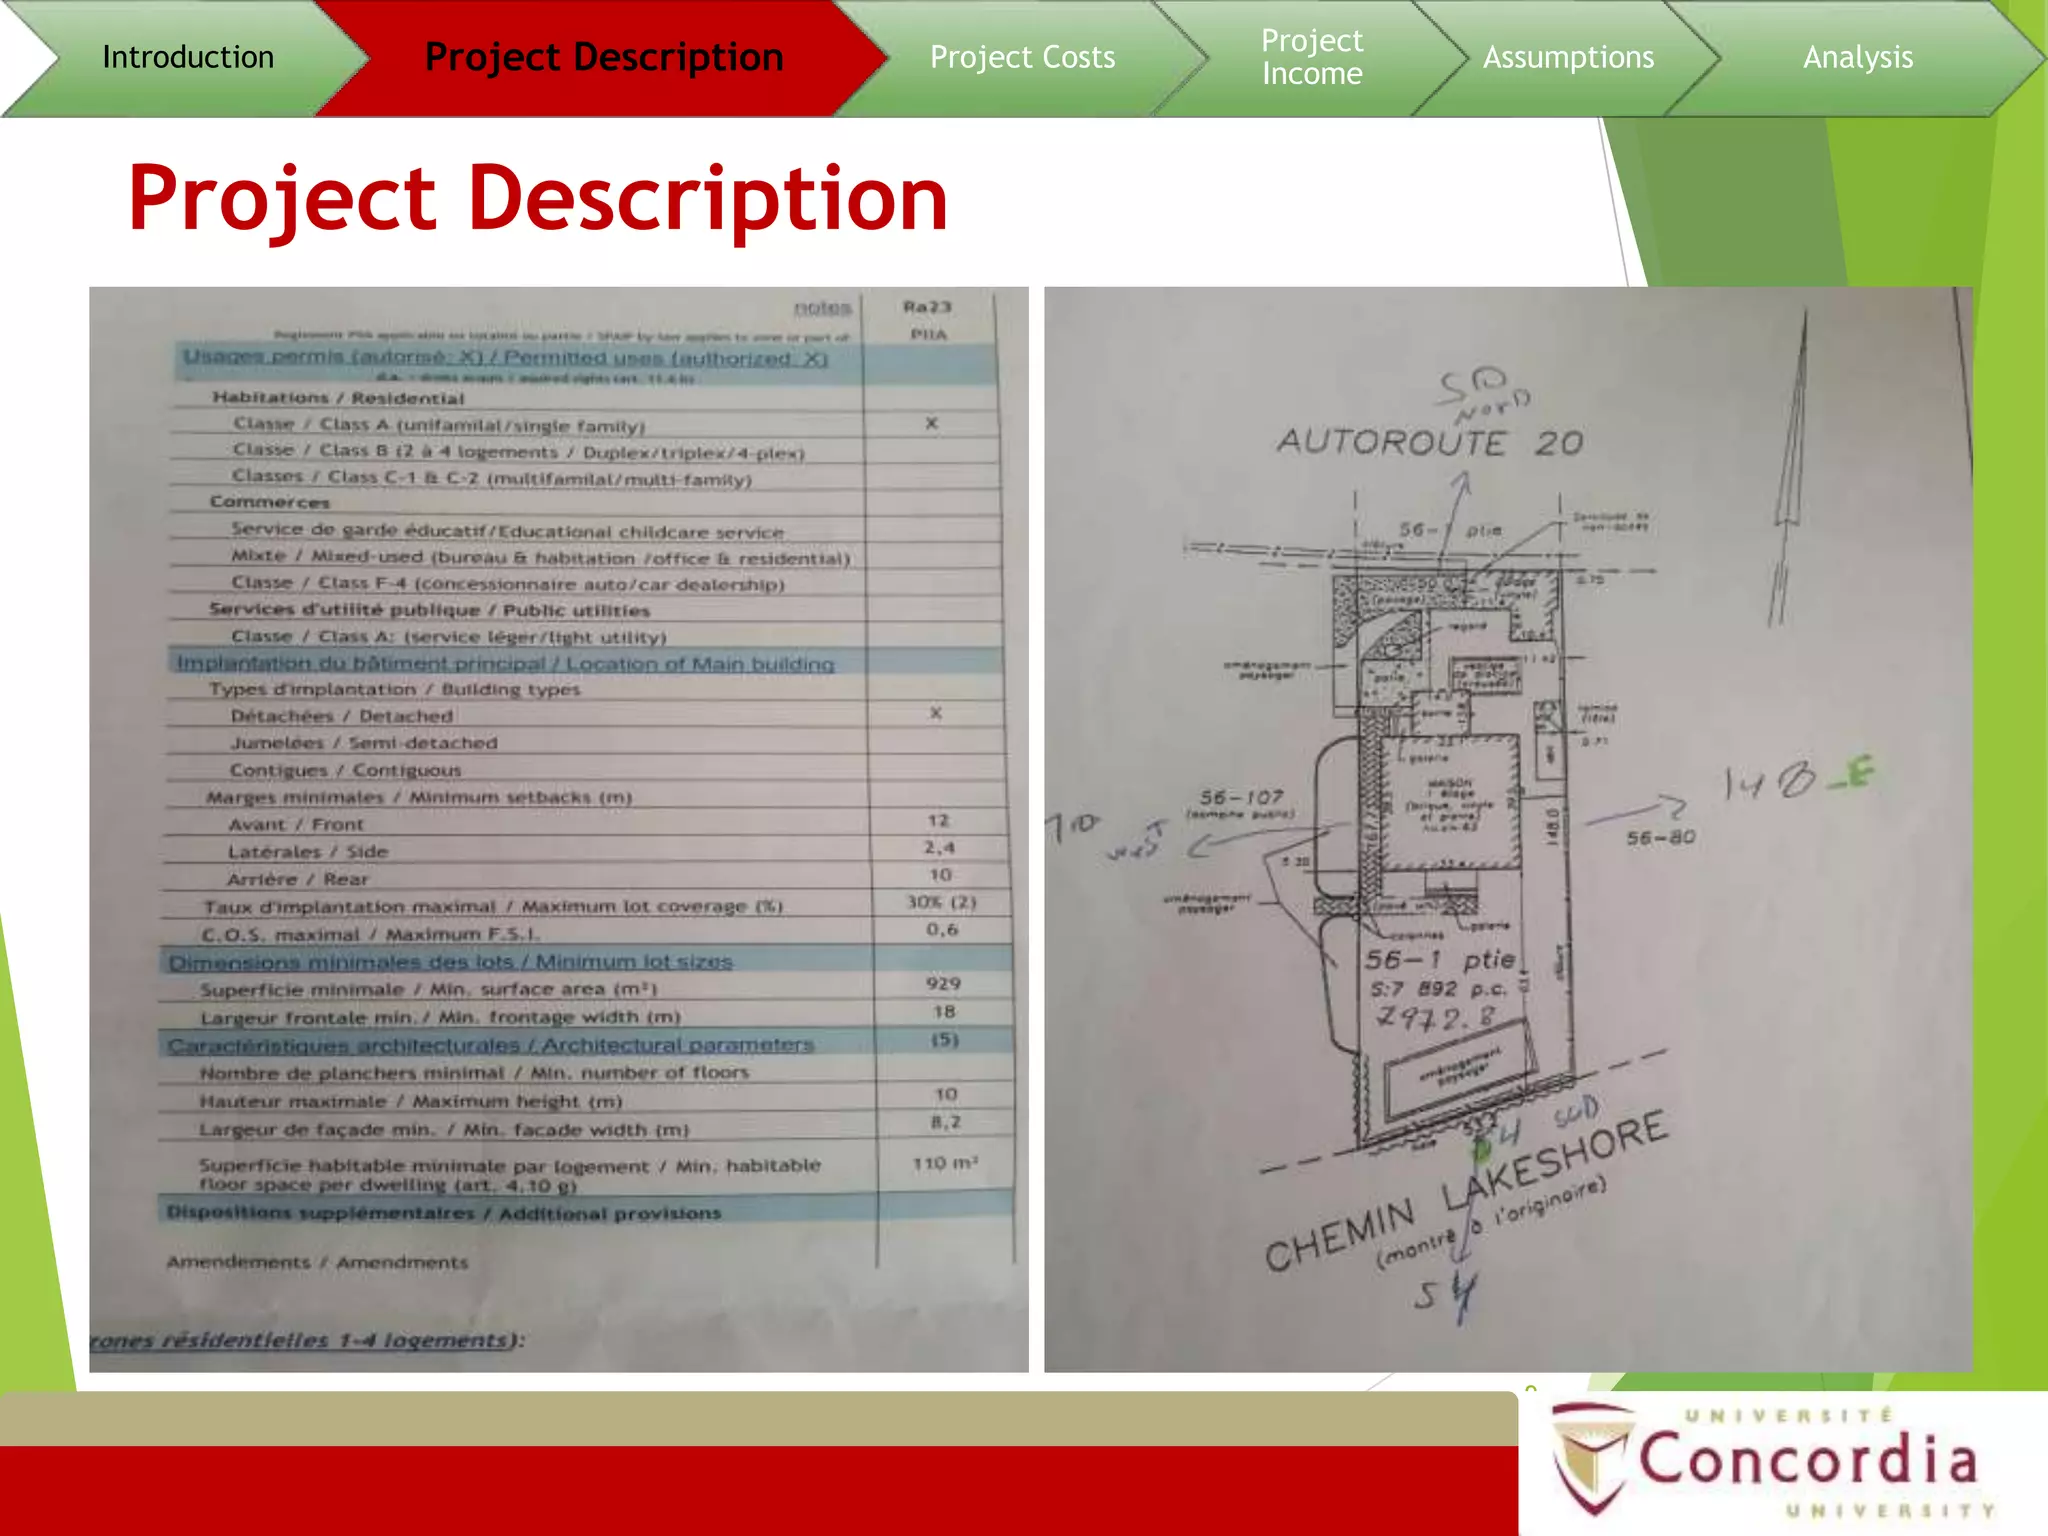
Task: Click the '110 m²' habitable floor value
Action: tap(945, 1163)
